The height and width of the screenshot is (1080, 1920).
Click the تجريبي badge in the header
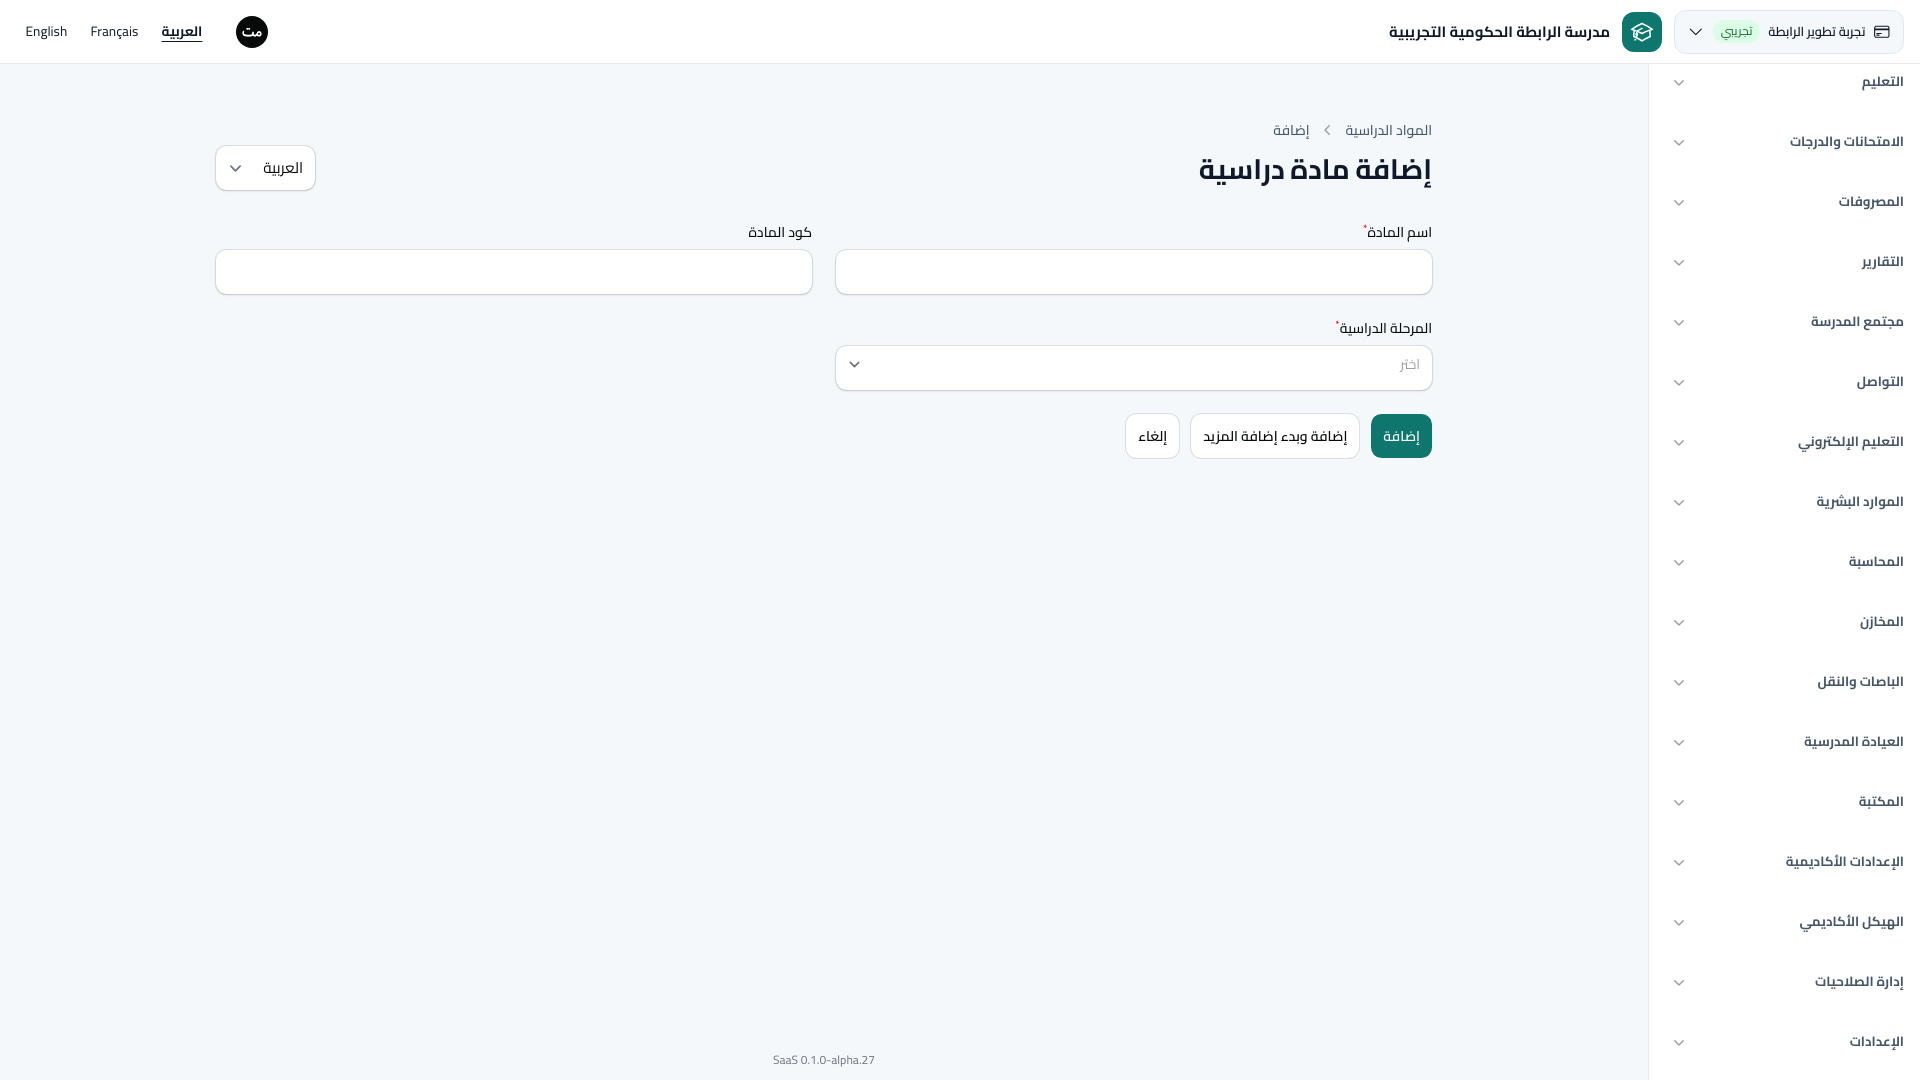click(1737, 32)
